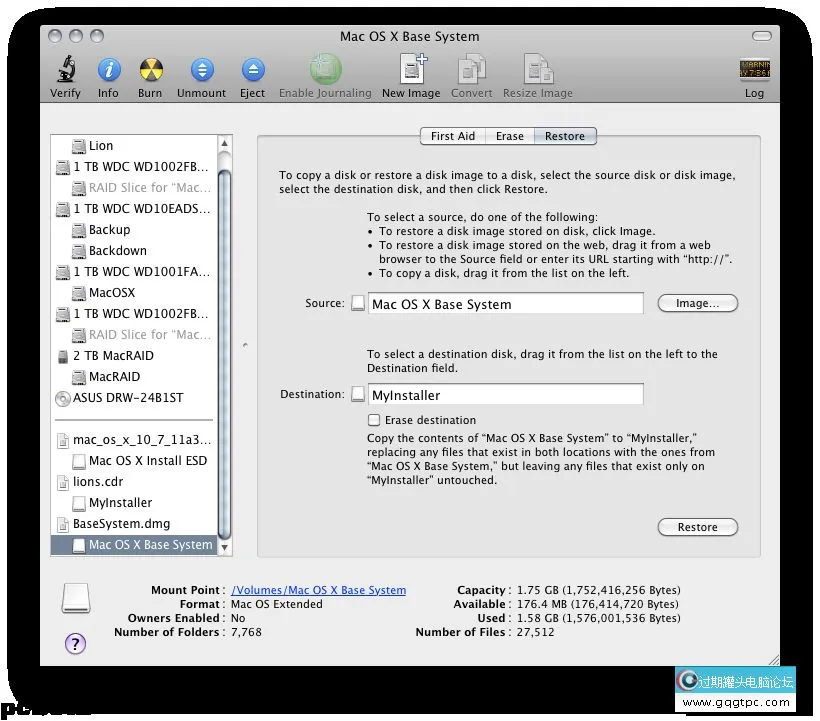This screenshot has width=820, height=721.
Task: Create a New Image from toolbar
Action: [x=411, y=71]
